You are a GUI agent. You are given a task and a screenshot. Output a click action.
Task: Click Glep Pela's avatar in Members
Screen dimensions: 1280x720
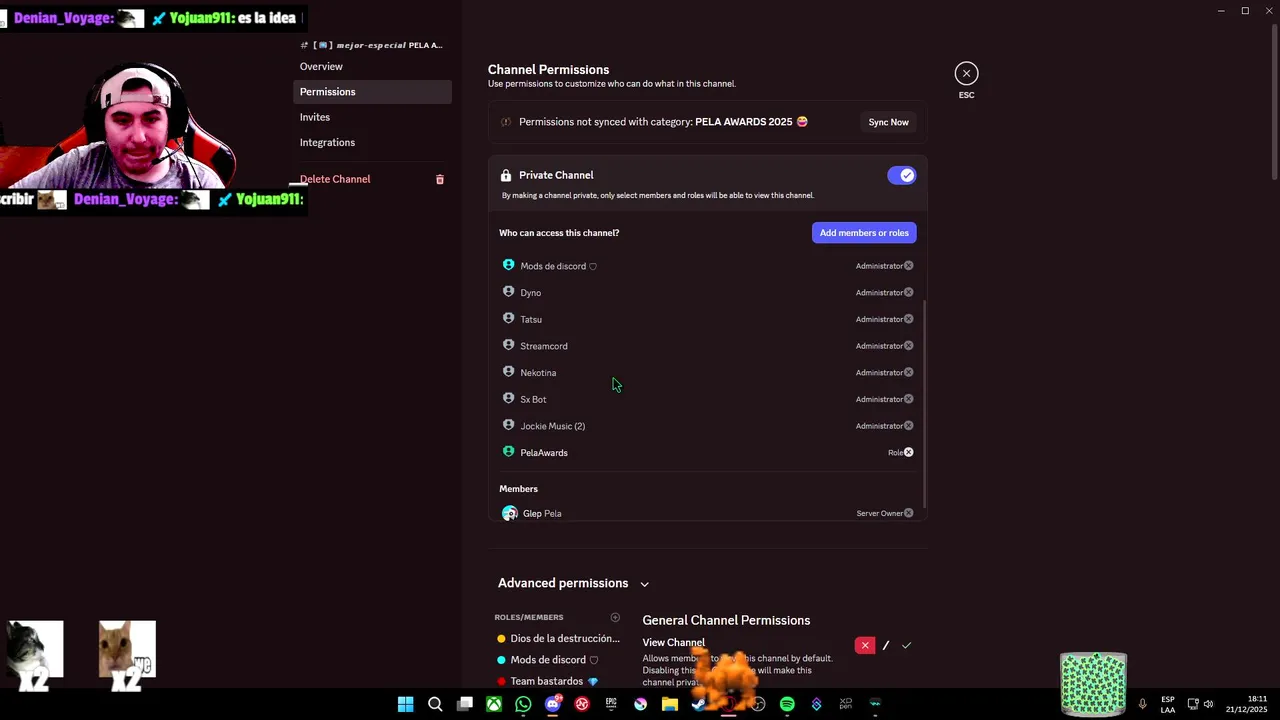click(510, 513)
